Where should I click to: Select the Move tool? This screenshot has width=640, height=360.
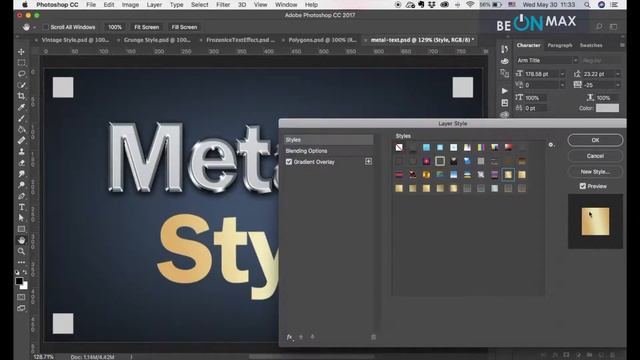pyautogui.click(x=21, y=52)
